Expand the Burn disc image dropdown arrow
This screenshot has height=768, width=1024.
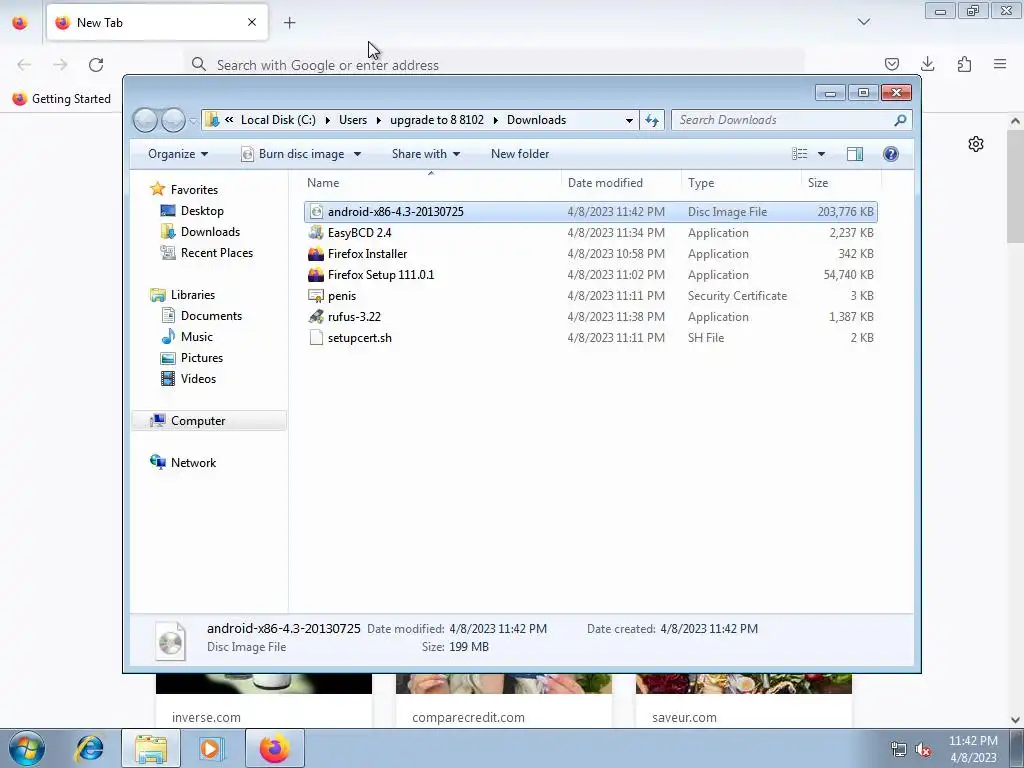click(357, 154)
